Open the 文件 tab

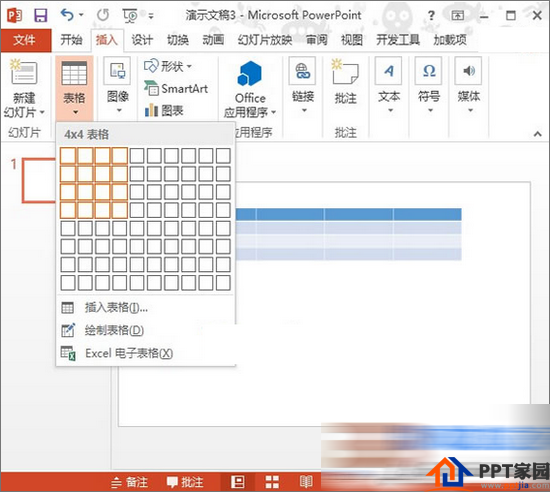pos(25,40)
